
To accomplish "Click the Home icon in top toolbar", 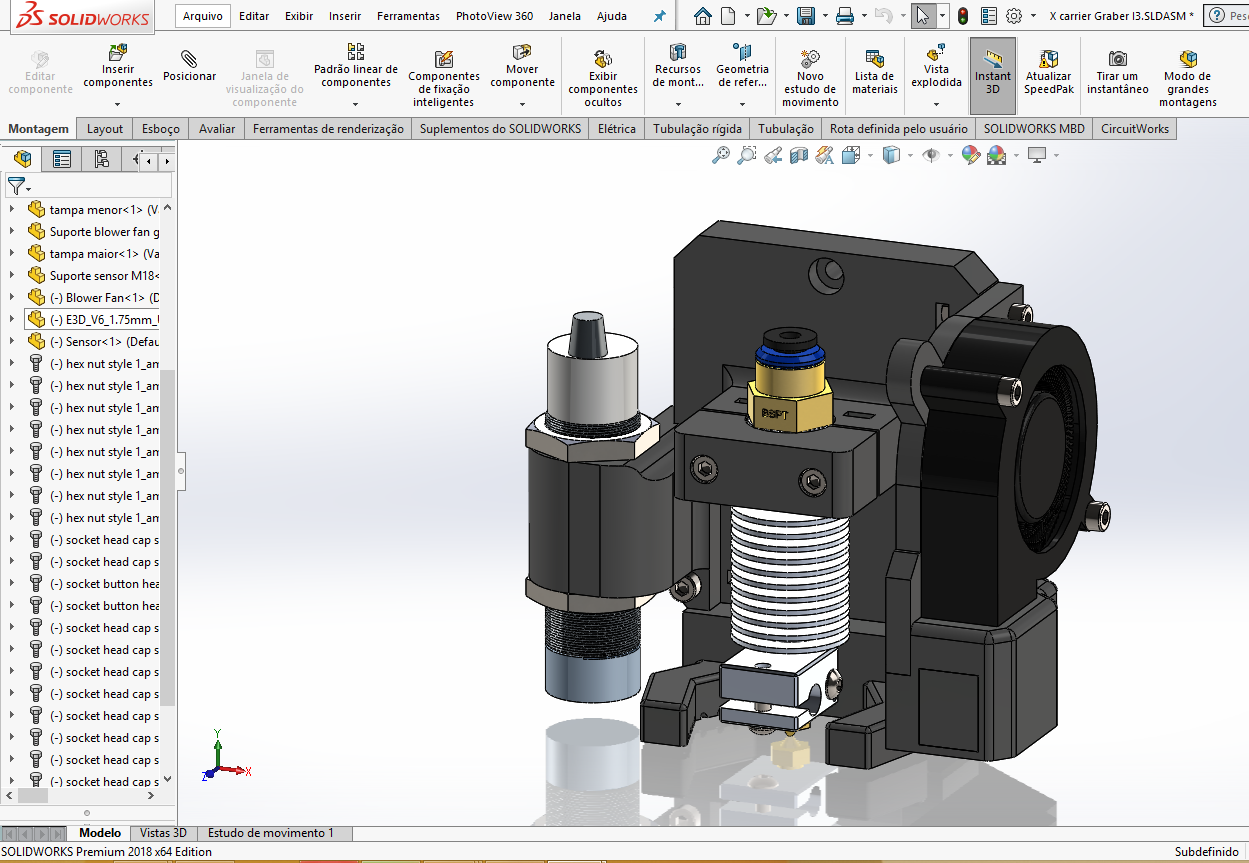I will coord(703,16).
